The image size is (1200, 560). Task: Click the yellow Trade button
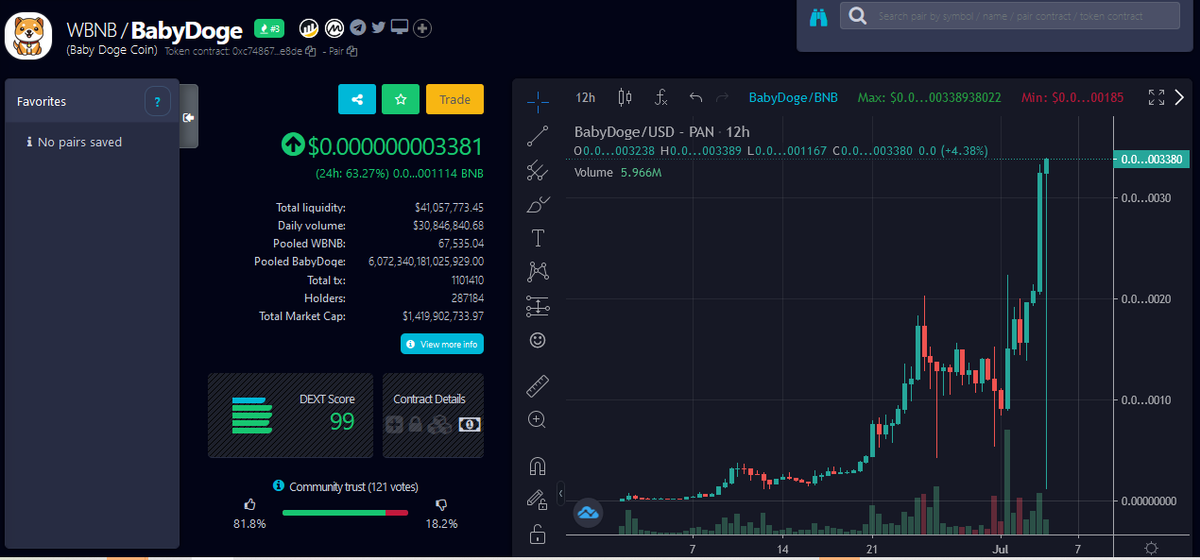coord(455,99)
